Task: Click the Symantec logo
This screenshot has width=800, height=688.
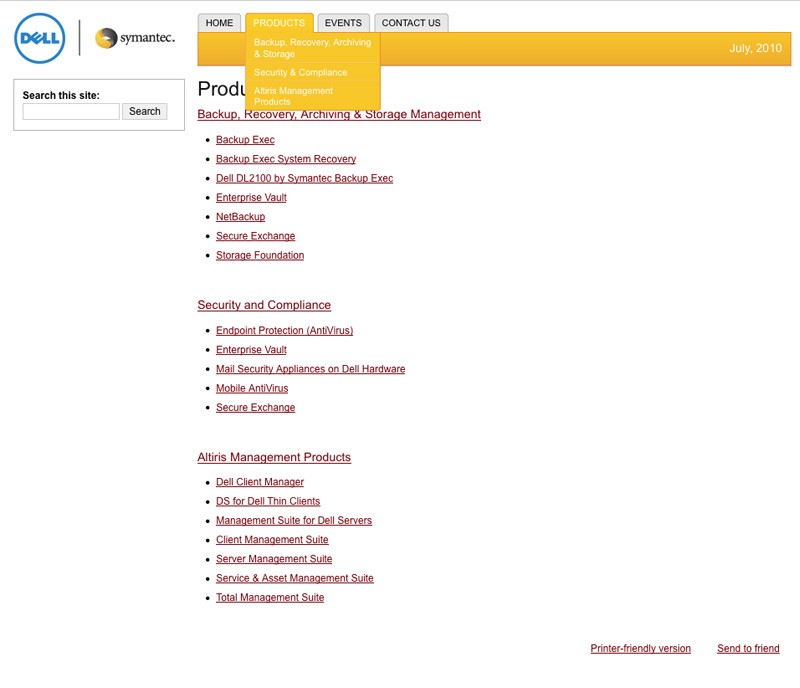Action: [135, 38]
